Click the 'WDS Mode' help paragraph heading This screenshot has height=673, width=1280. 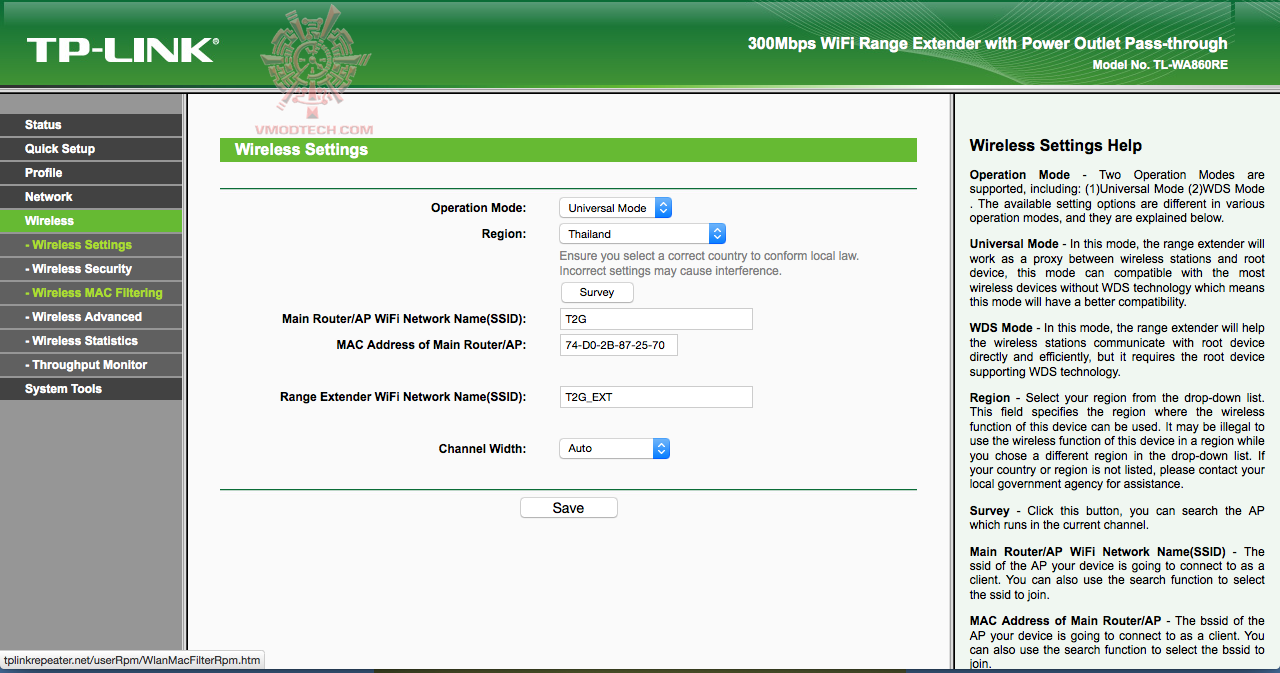[x=1001, y=328]
